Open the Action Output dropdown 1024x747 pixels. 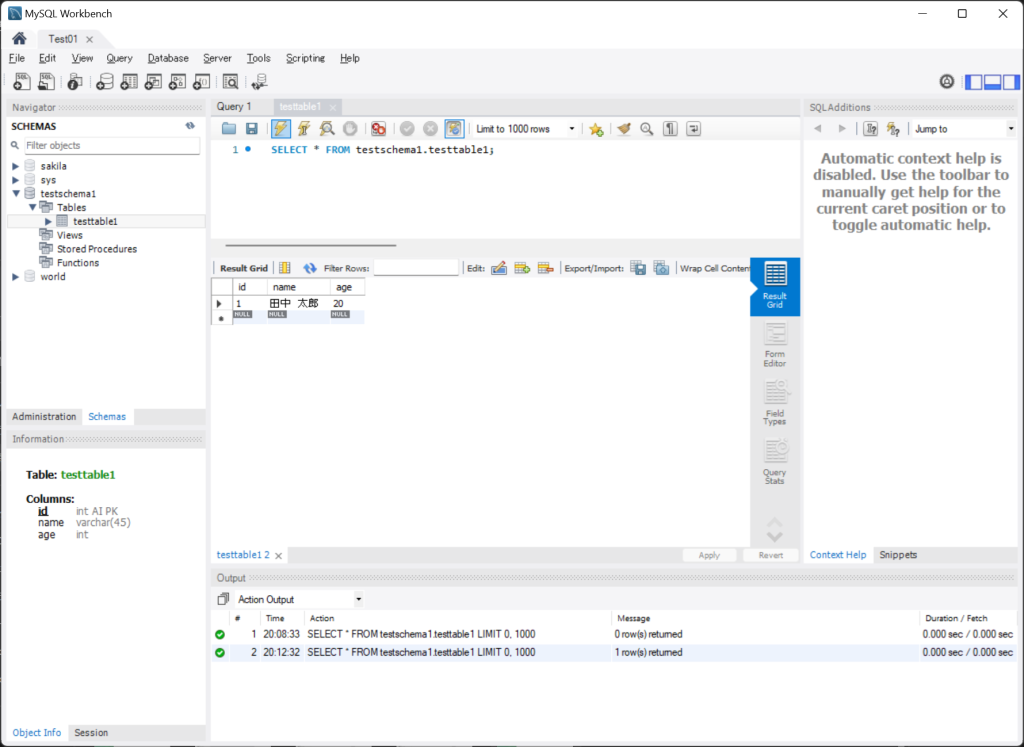[x=298, y=599]
